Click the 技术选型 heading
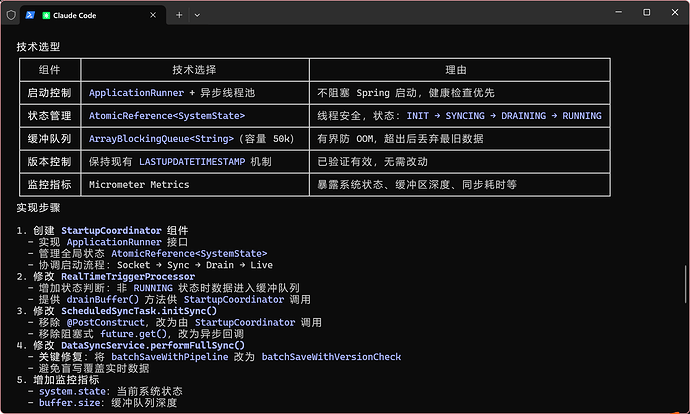 point(38,47)
